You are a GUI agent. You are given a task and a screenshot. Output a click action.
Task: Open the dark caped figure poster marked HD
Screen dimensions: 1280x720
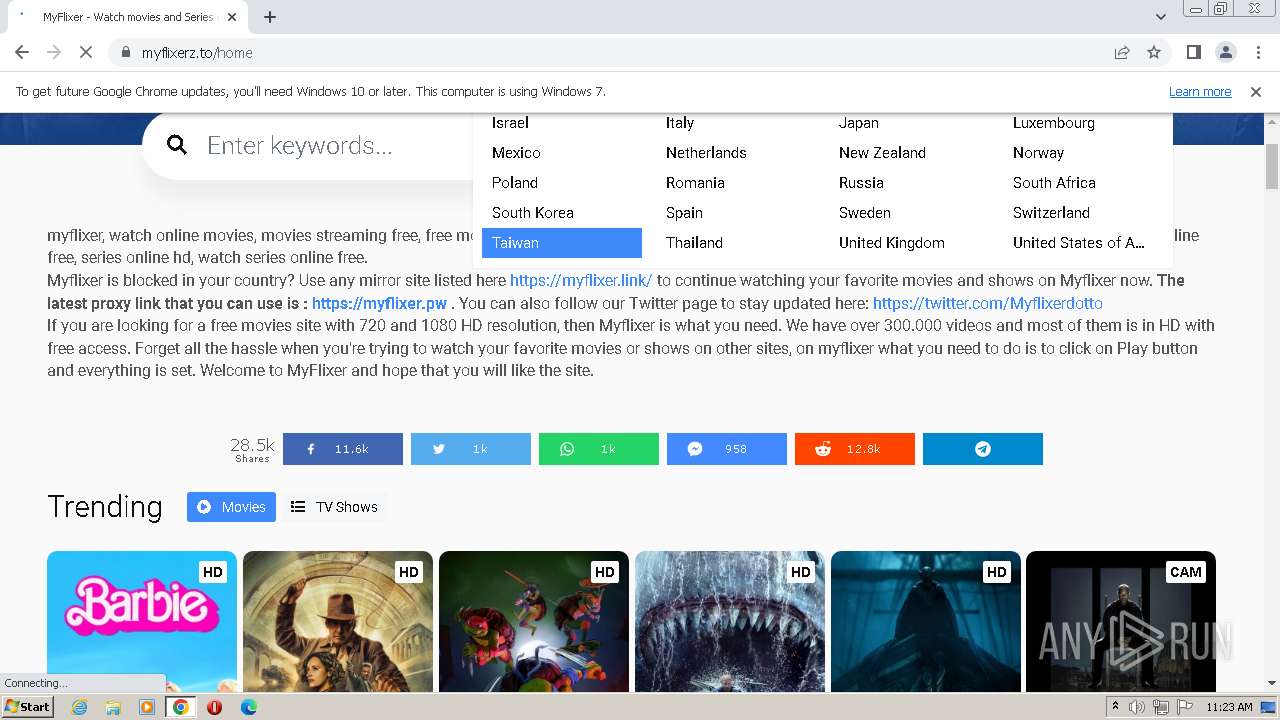click(x=926, y=621)
